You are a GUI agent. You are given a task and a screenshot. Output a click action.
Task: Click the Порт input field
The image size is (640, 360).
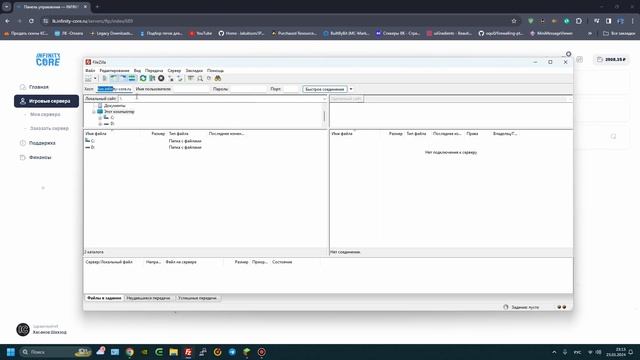pos(290,89)
